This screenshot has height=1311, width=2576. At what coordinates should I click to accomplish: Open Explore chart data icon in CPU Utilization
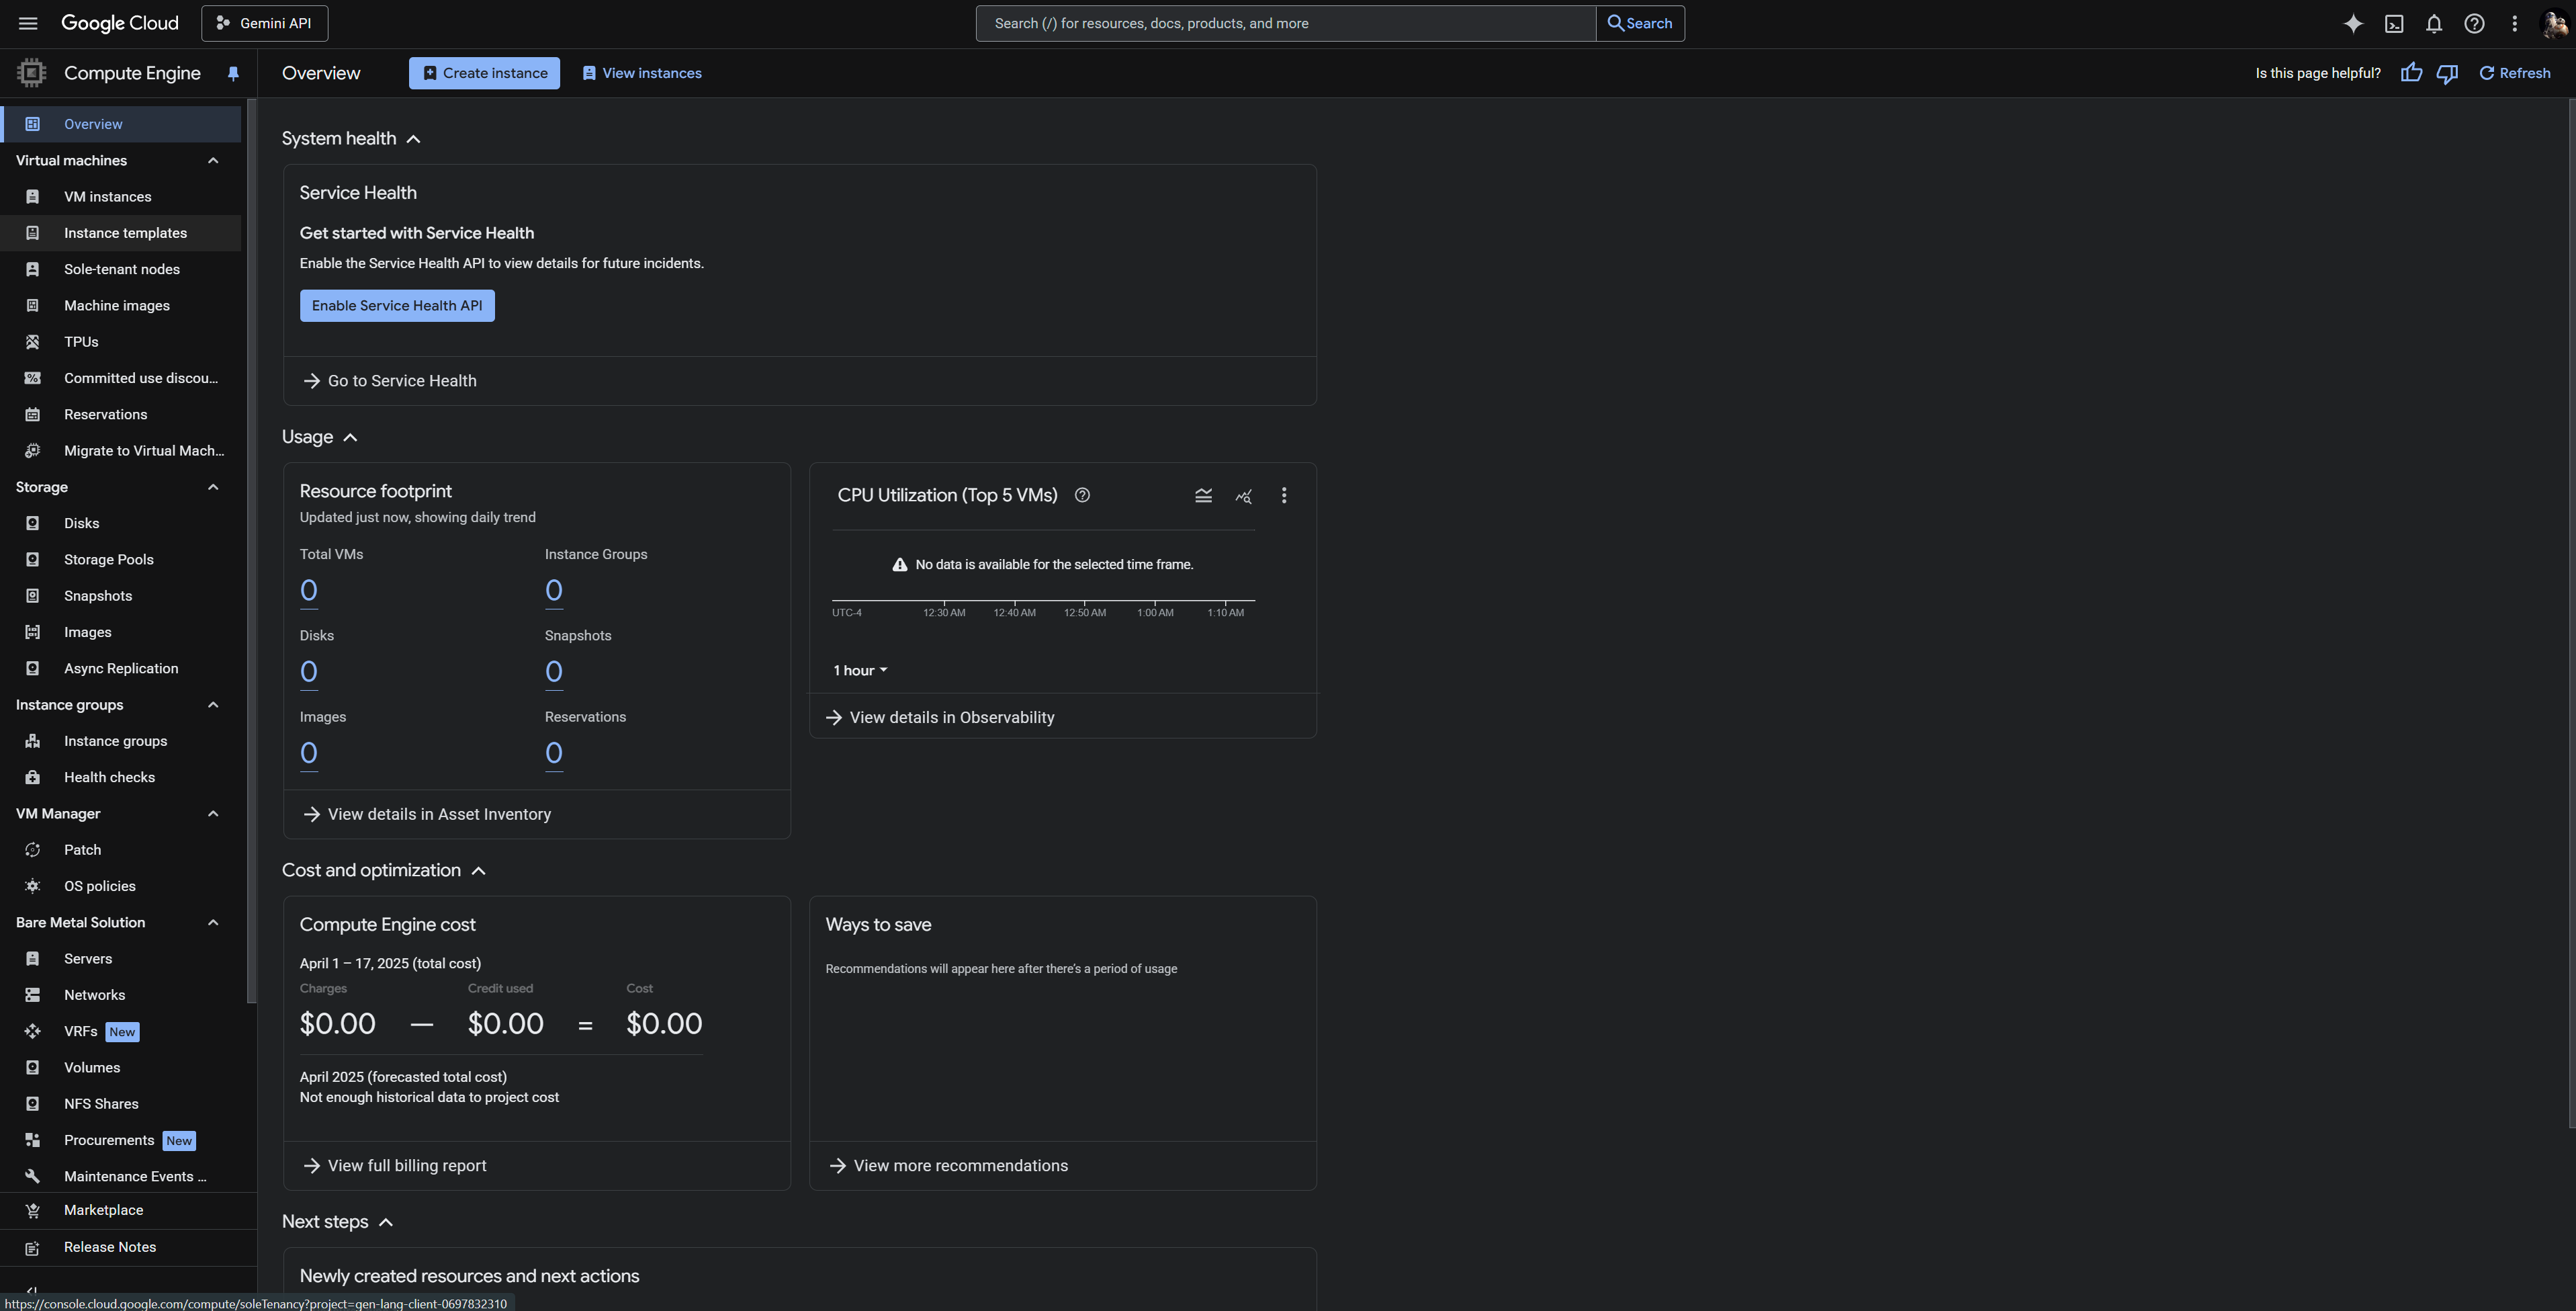pyautogui.click(x=1243, y=495)
